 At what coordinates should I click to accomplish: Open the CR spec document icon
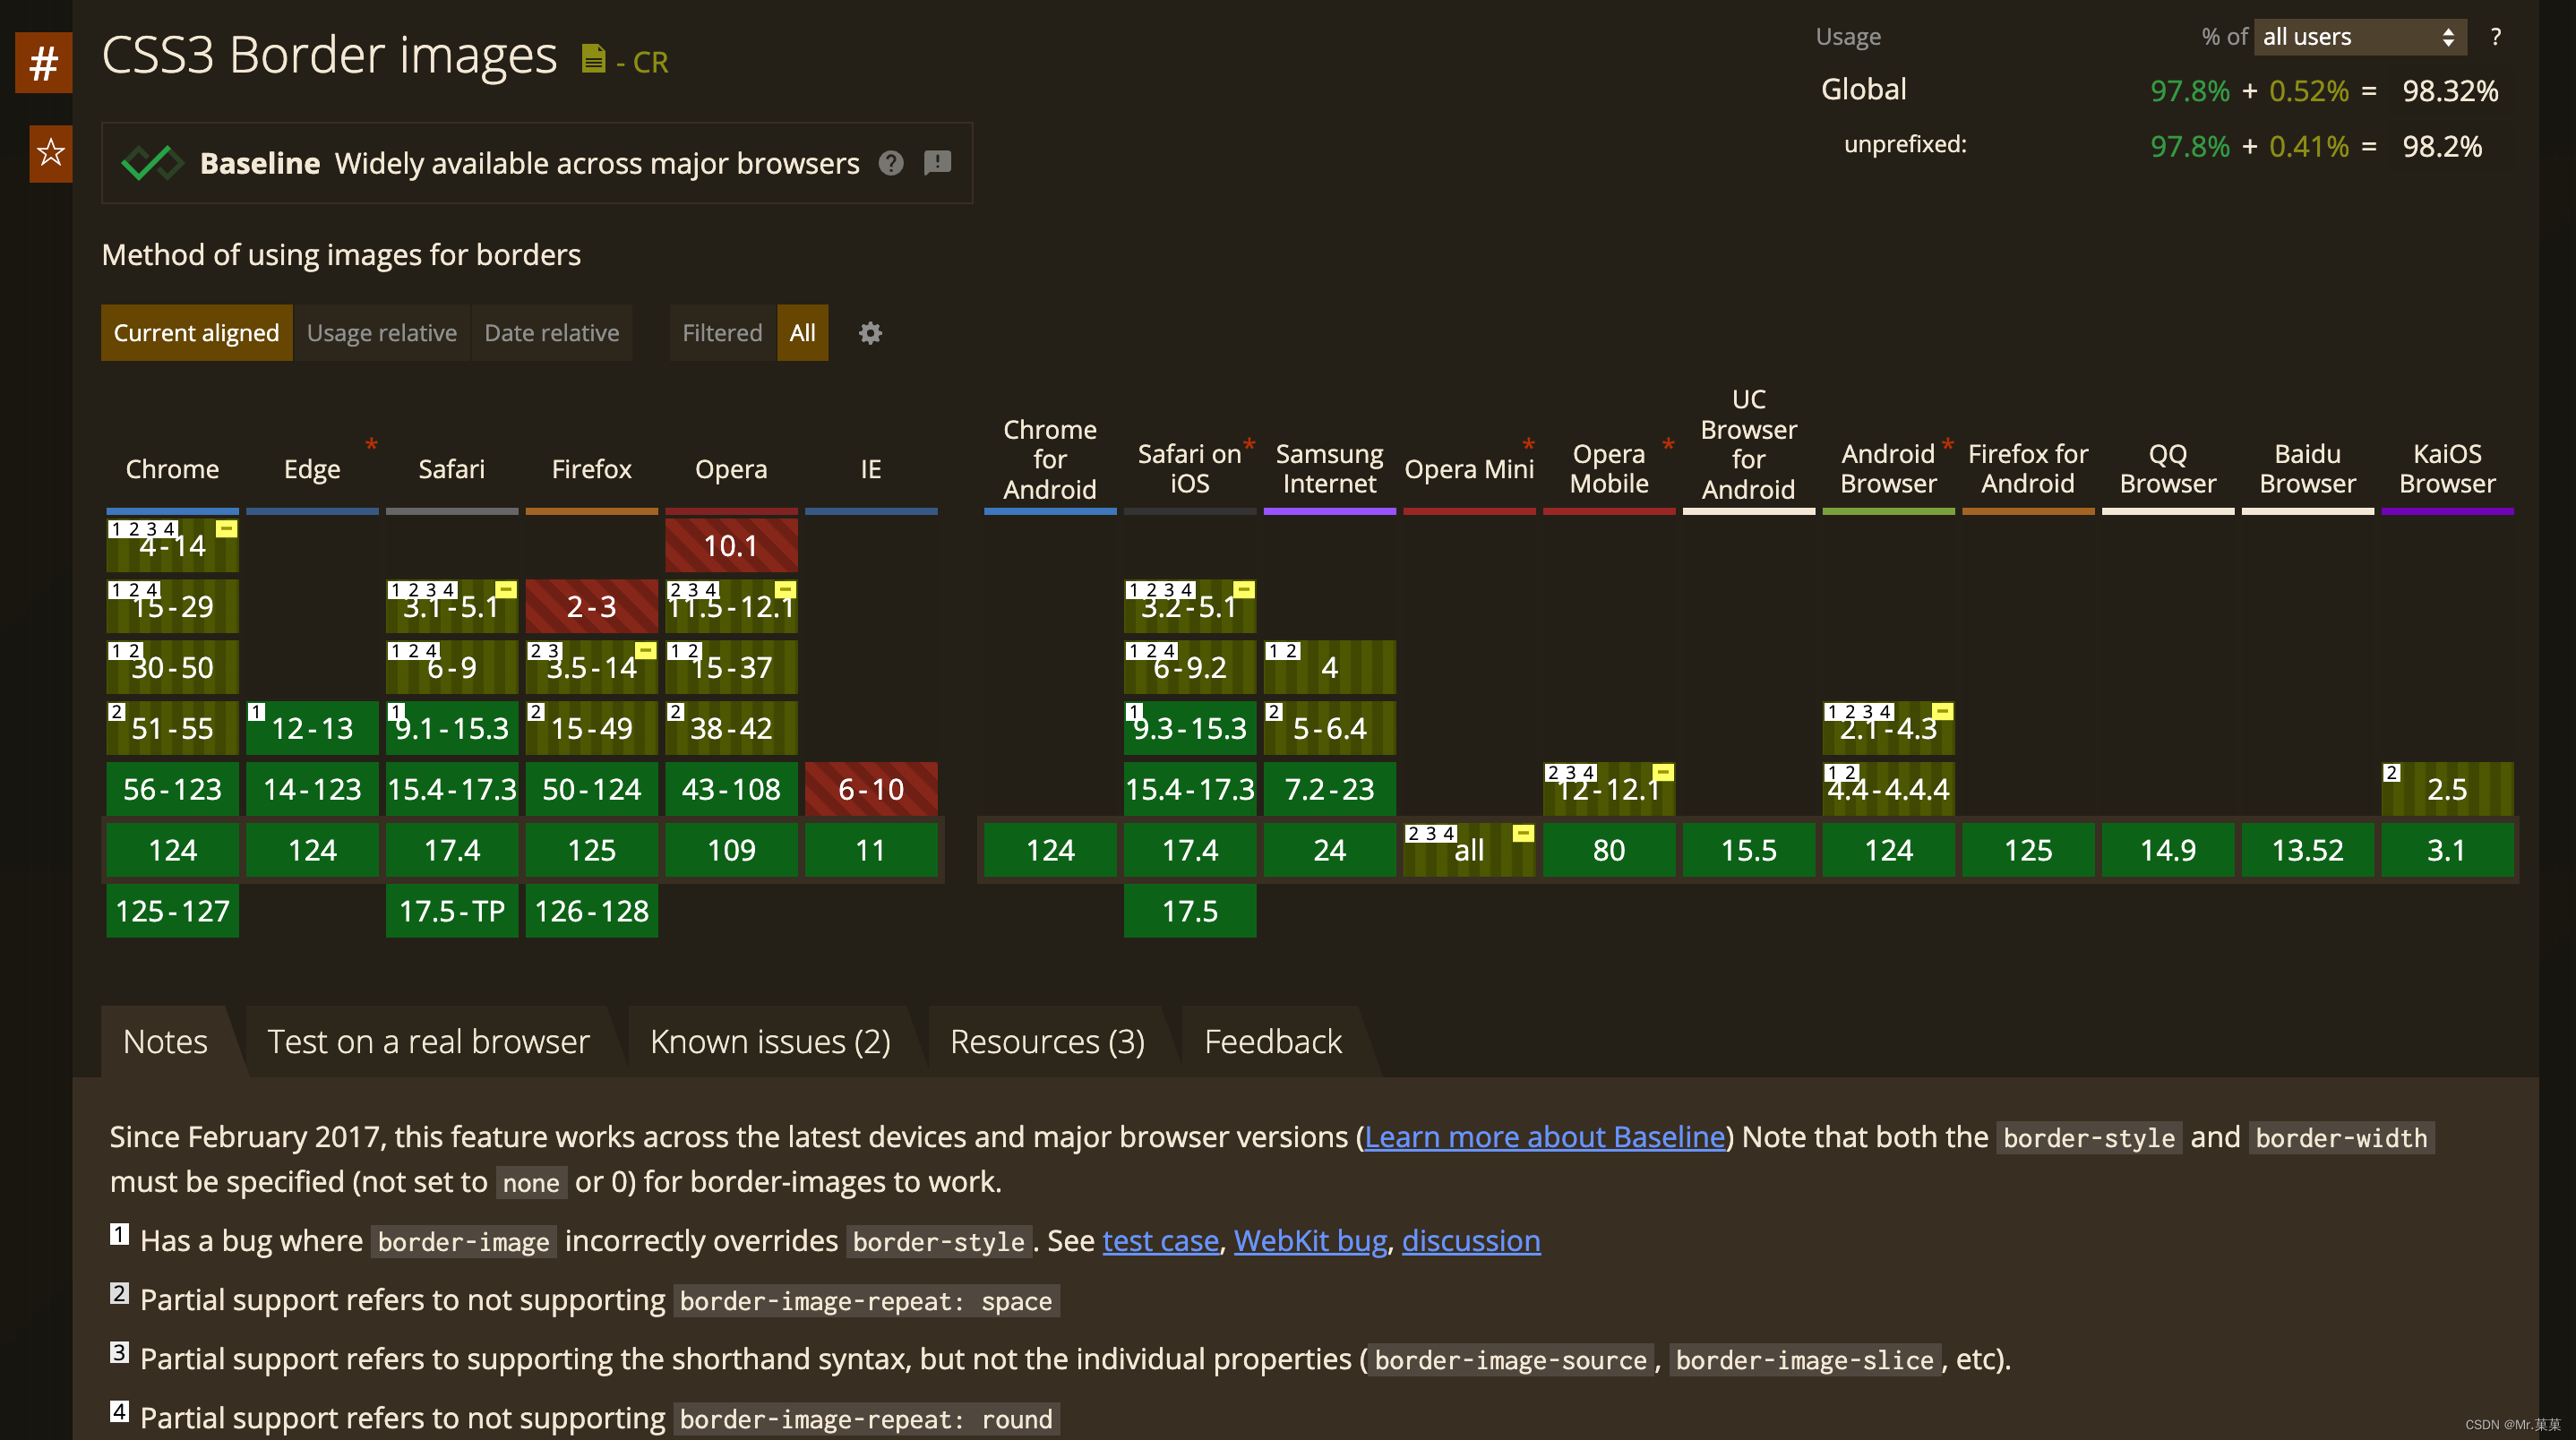(x=593, y=59)
